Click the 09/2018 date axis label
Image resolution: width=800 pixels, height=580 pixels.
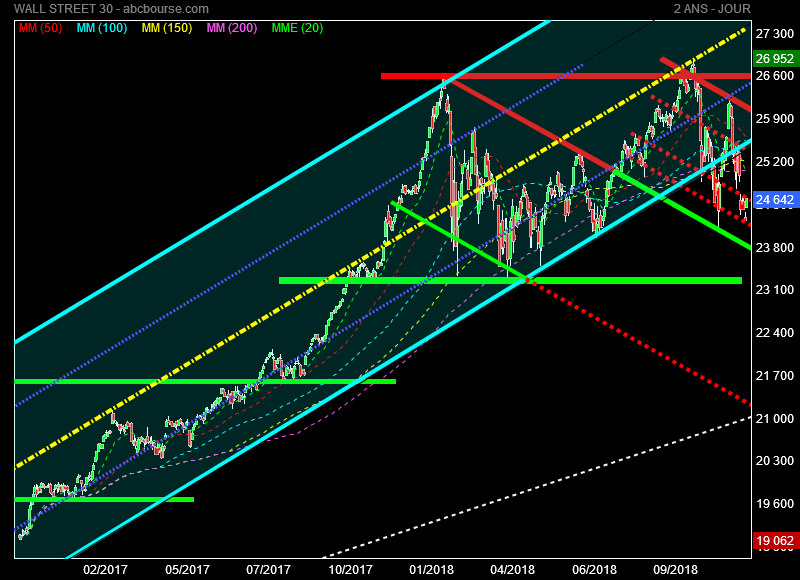click(x=675, y=569)
